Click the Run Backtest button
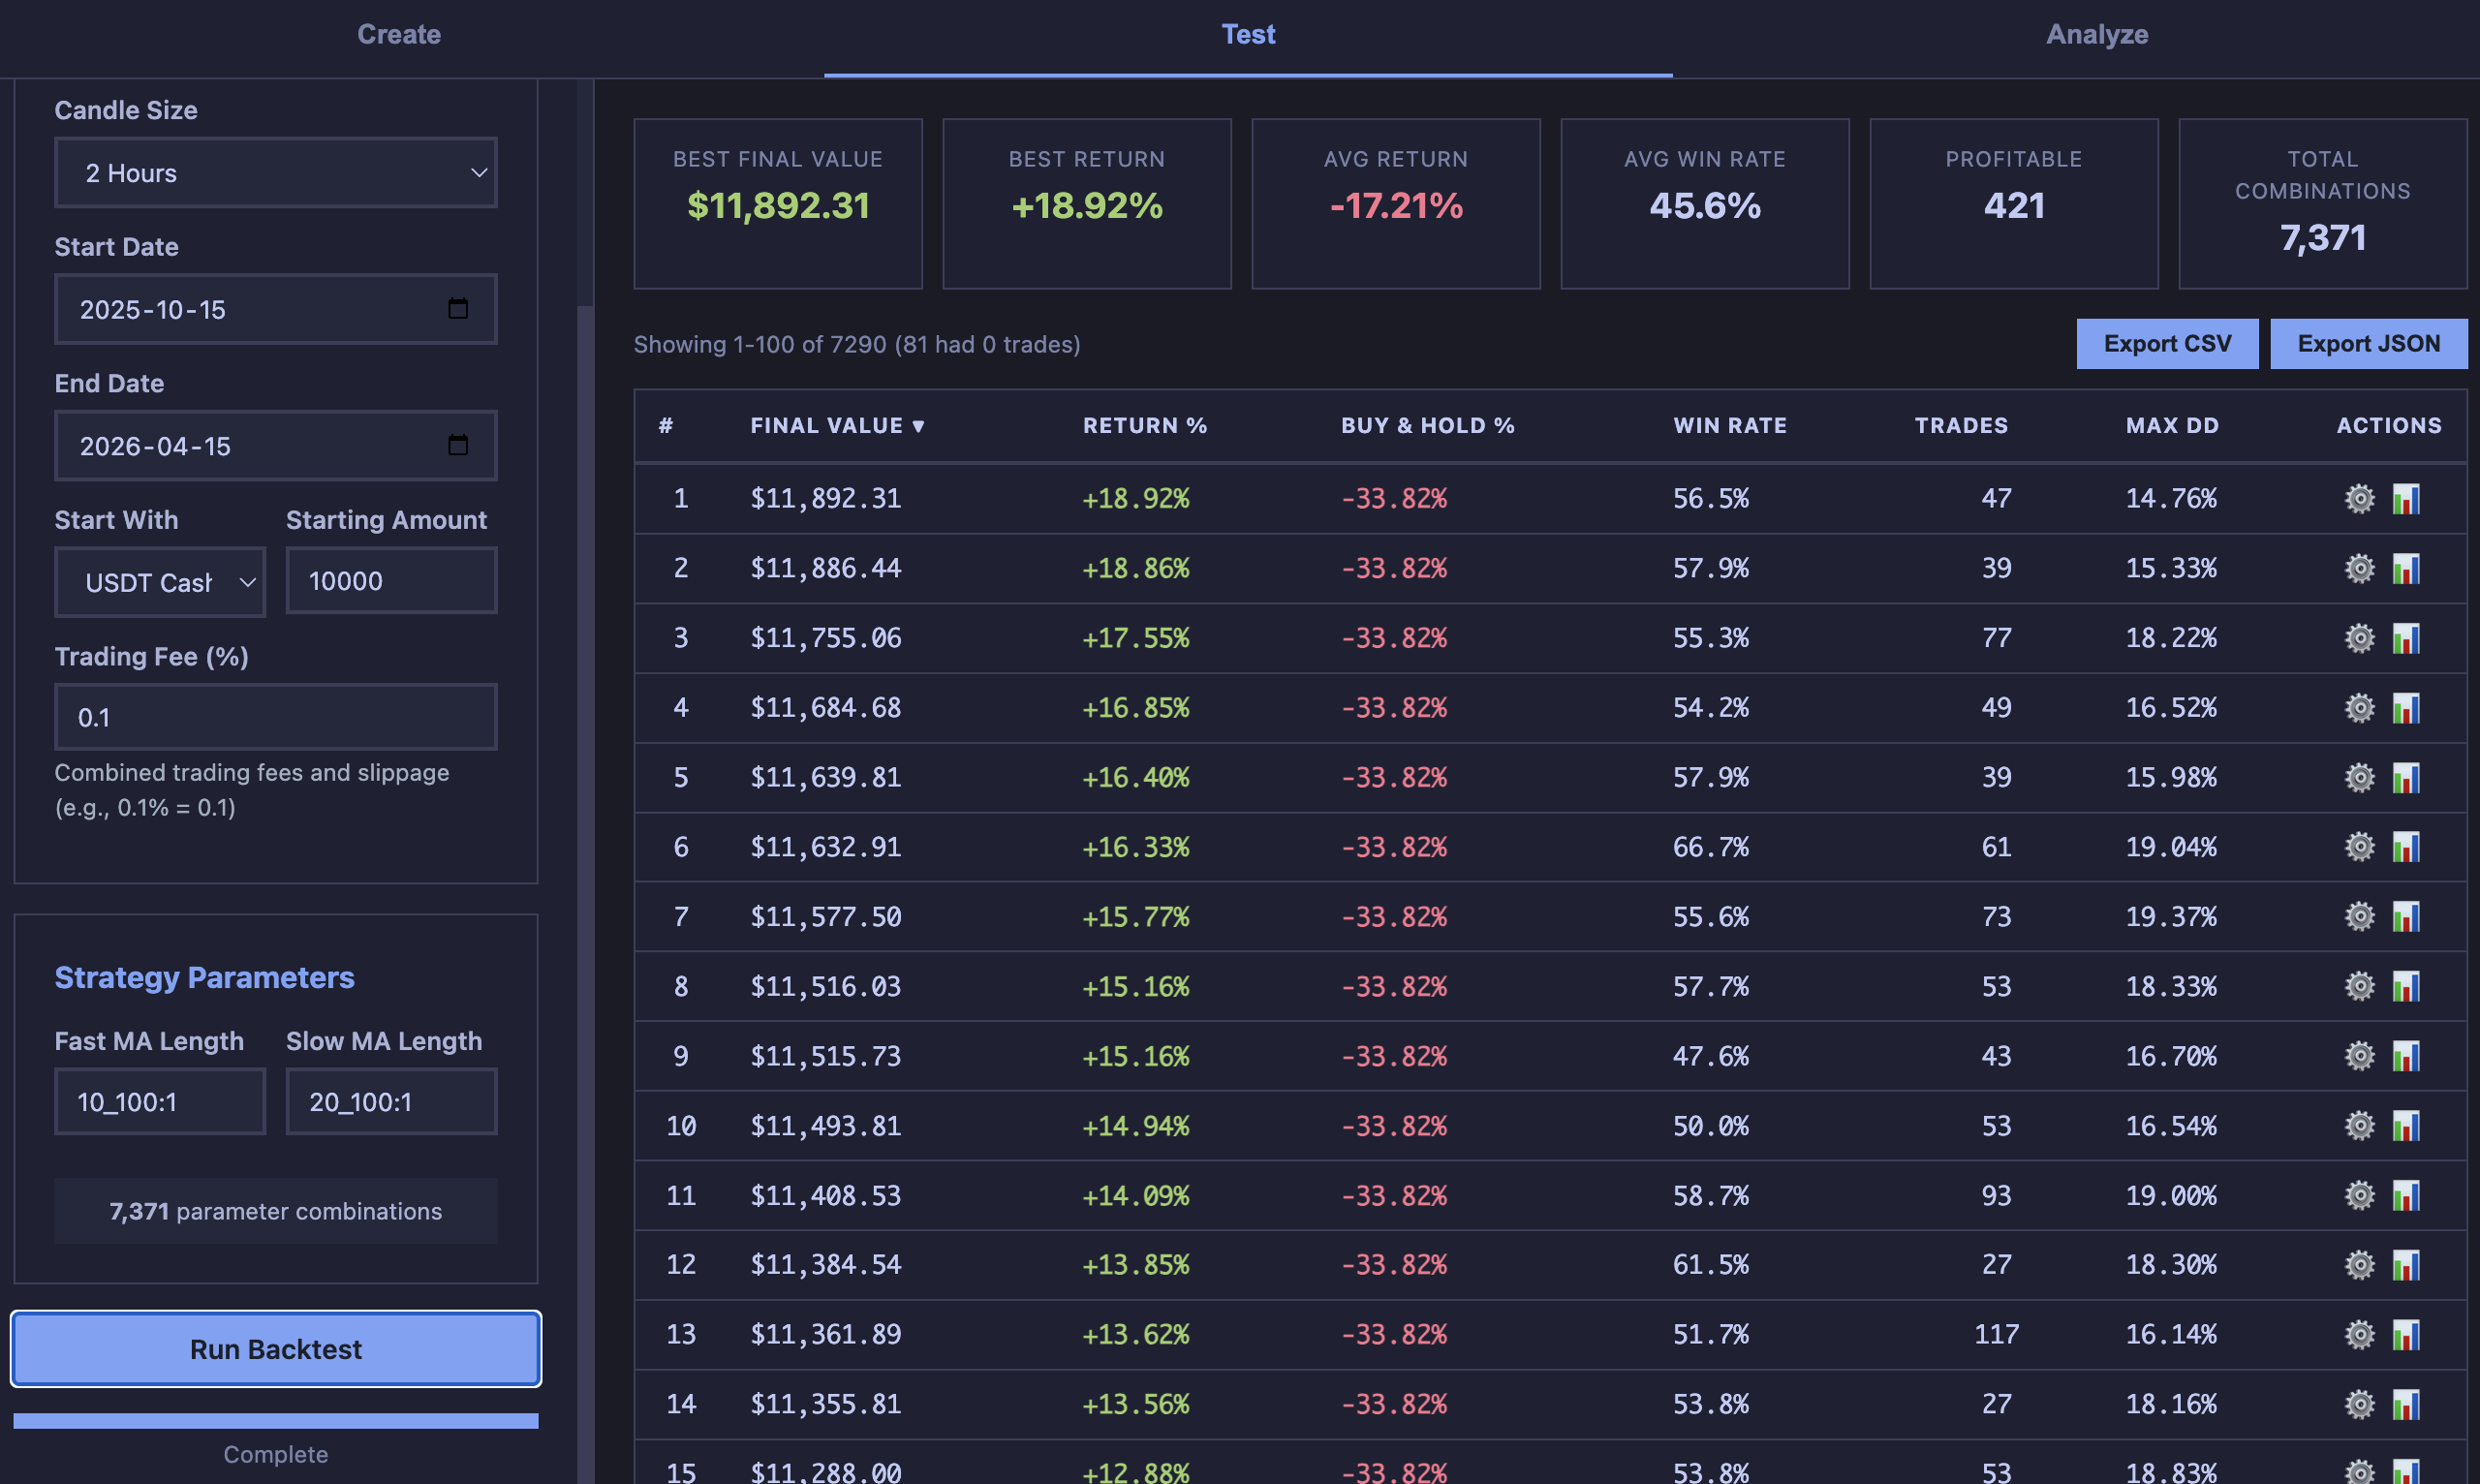 pyautogui.click(x=275, y=1348)
